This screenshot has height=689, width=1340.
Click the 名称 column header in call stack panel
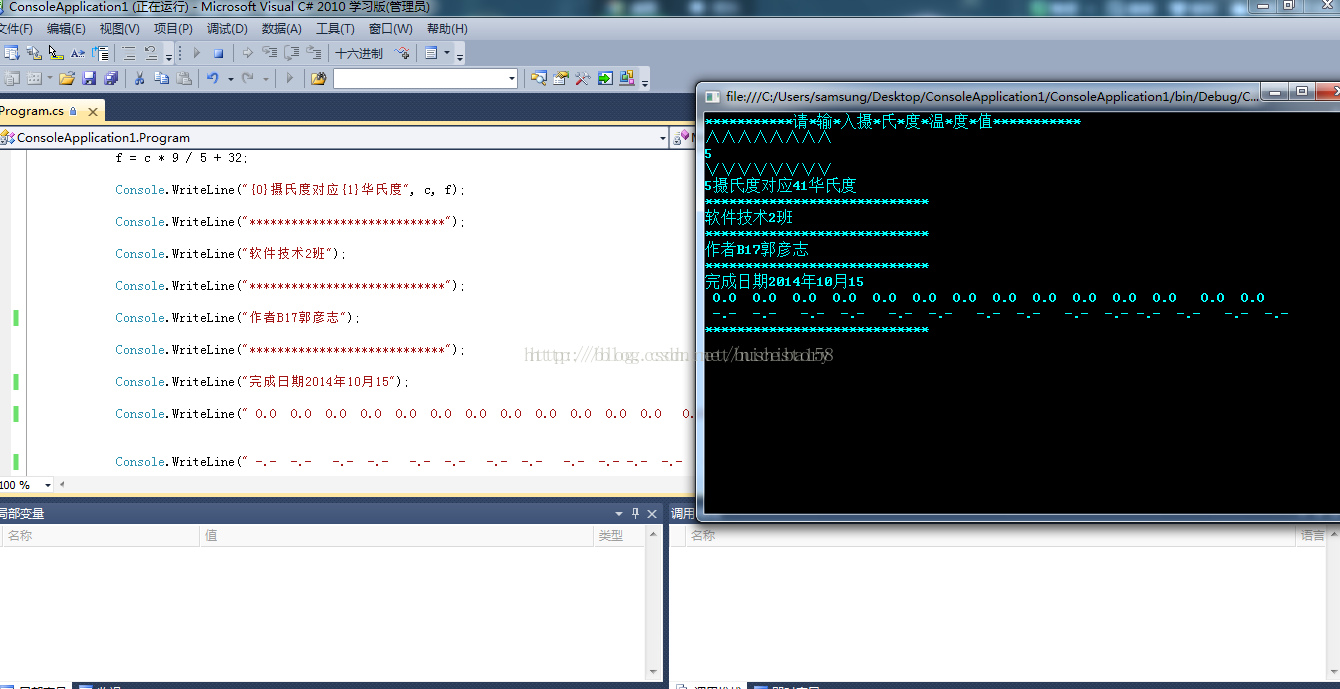[x=990, y=536]
